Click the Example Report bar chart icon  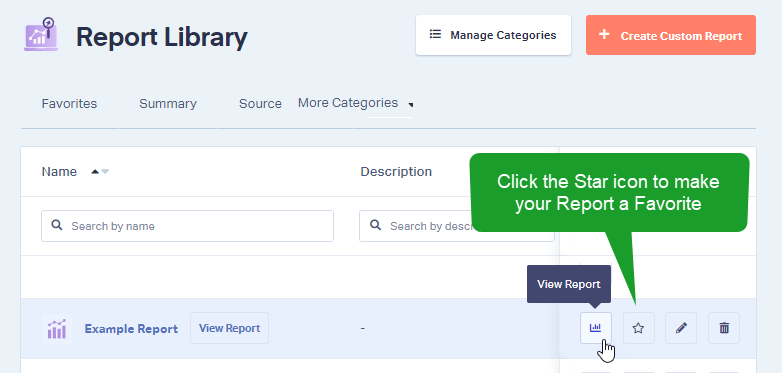pos(56,329)
